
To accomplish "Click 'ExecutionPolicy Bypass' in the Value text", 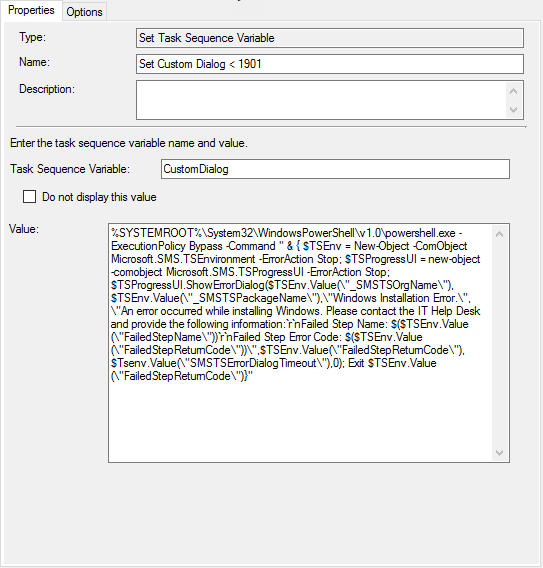I will tap(167, 246).
